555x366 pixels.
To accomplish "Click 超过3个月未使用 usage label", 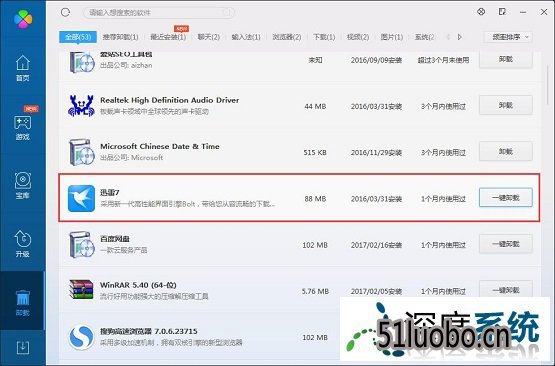I will click(x=443, y=60).
